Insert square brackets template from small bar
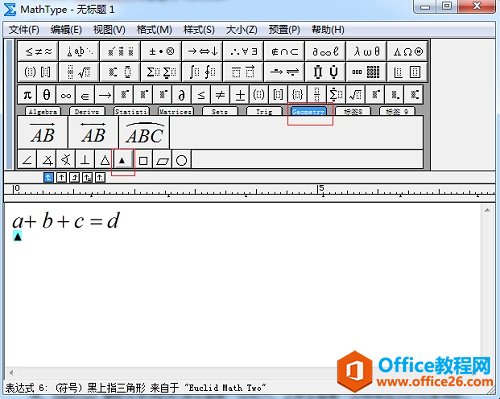 [278, 95]
